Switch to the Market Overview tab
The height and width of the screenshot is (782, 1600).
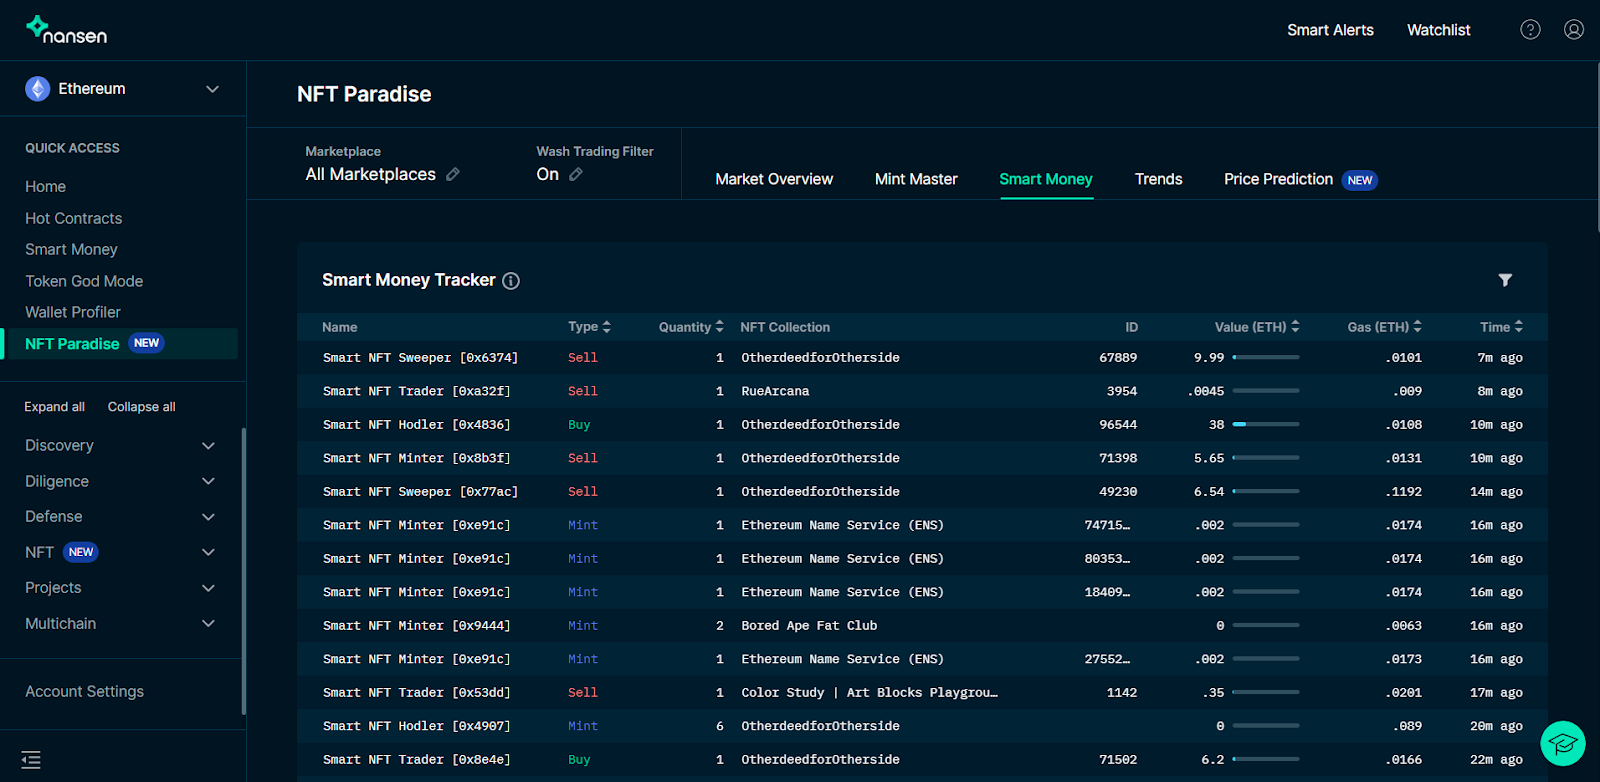point(773,179)
